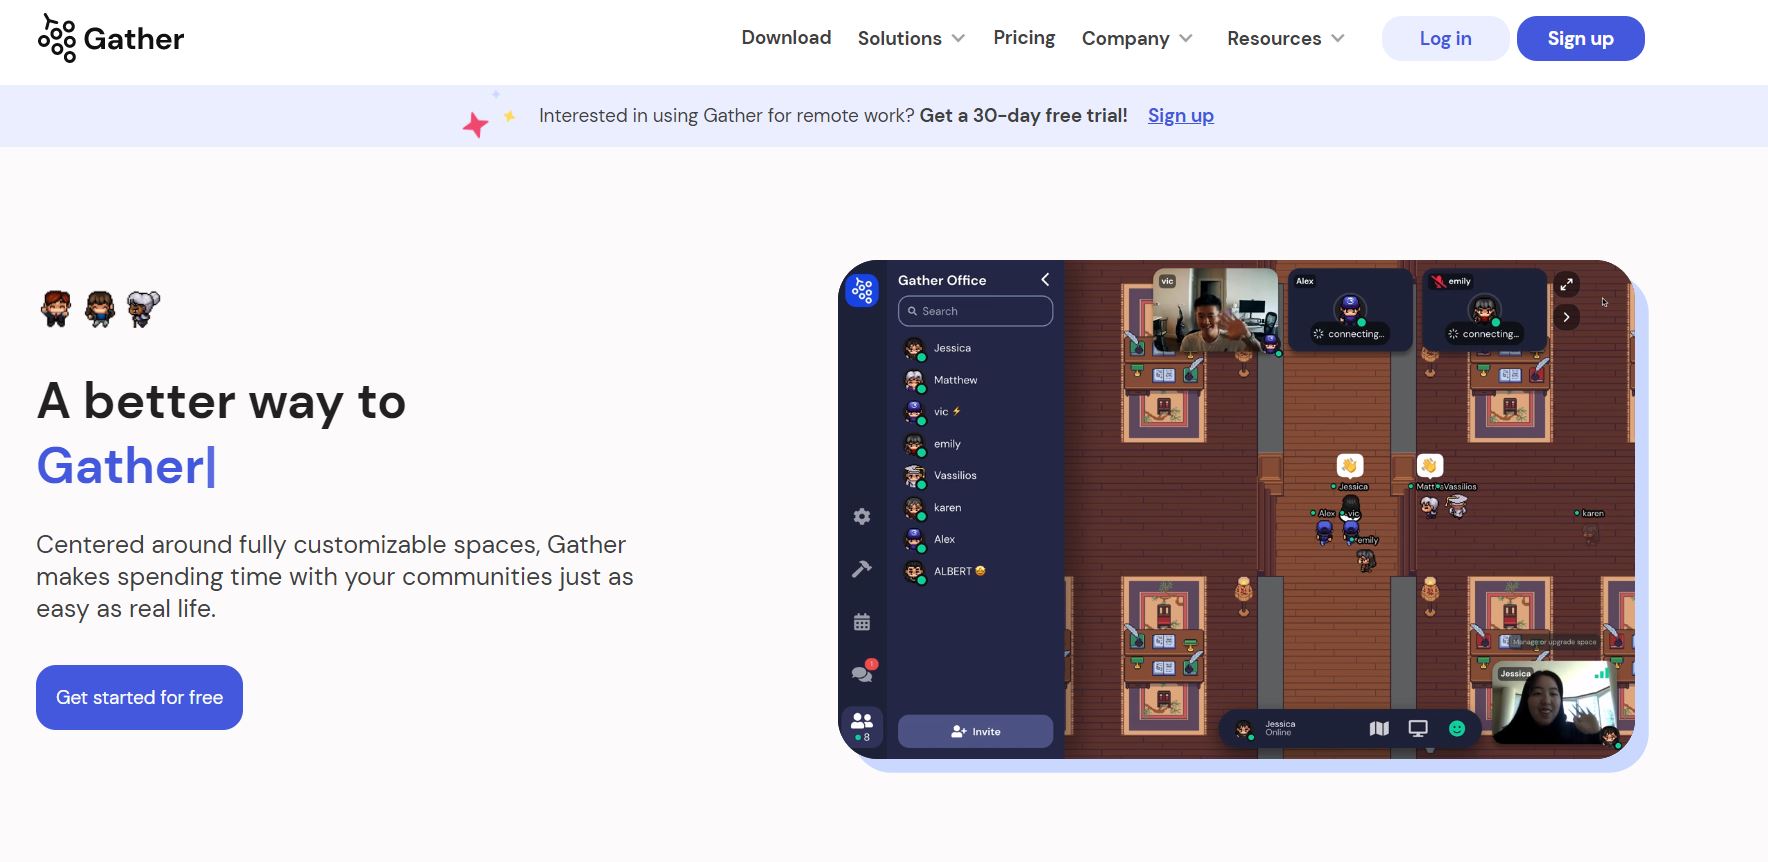
Task: Select vic's video tile
Action: [1216, 310]
